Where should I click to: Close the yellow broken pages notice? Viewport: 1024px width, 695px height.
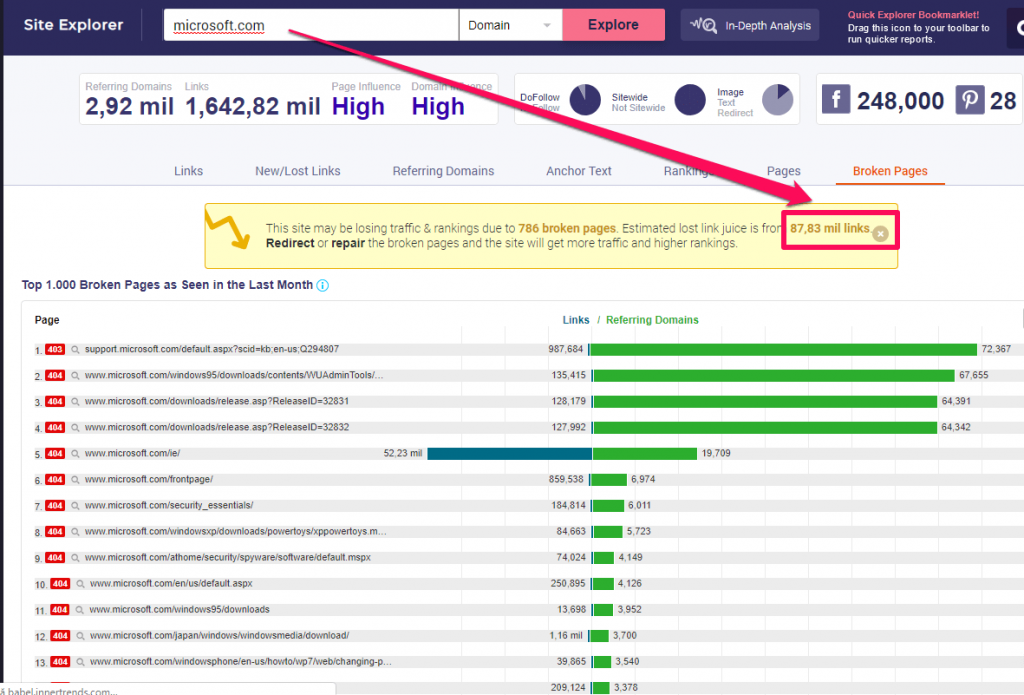coord(880,234)
